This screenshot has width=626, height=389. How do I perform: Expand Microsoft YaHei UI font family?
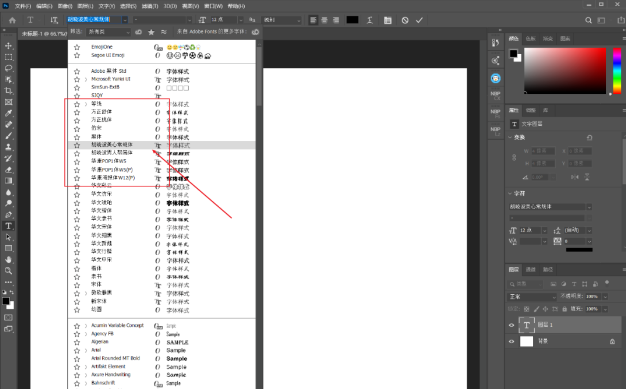86,79
